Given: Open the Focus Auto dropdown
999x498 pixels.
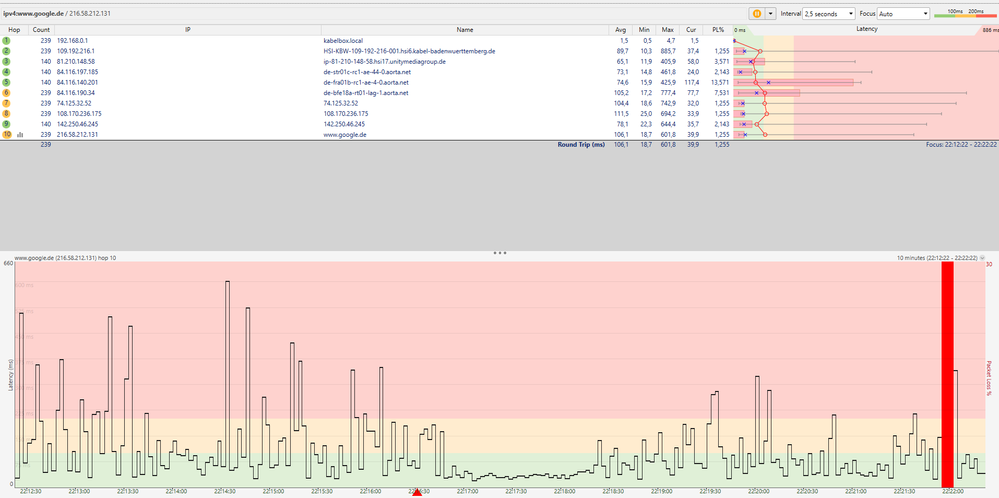Looking at the screenshot, I should pos(903,13).
